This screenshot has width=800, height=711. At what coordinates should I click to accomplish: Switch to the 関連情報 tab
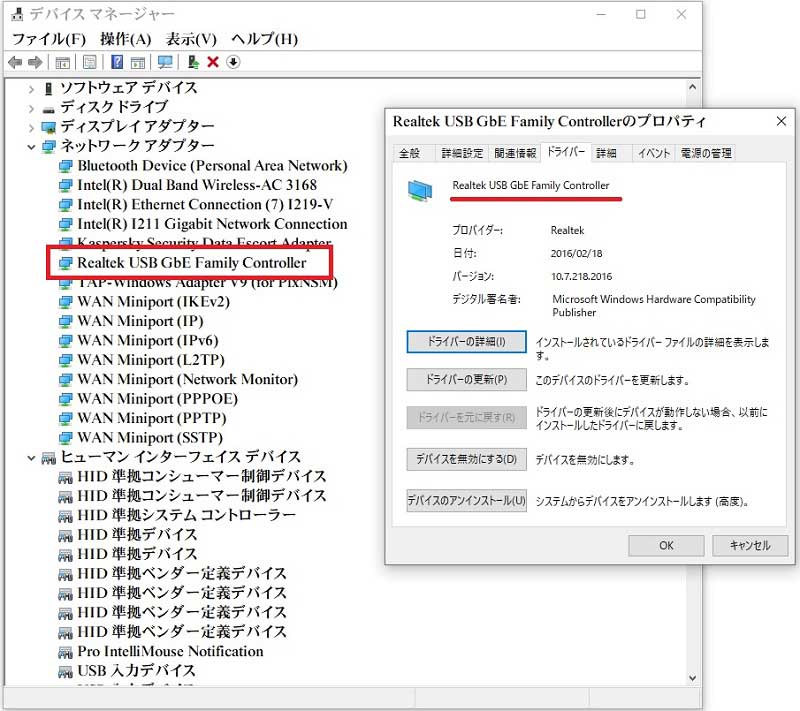coord(515,153)
